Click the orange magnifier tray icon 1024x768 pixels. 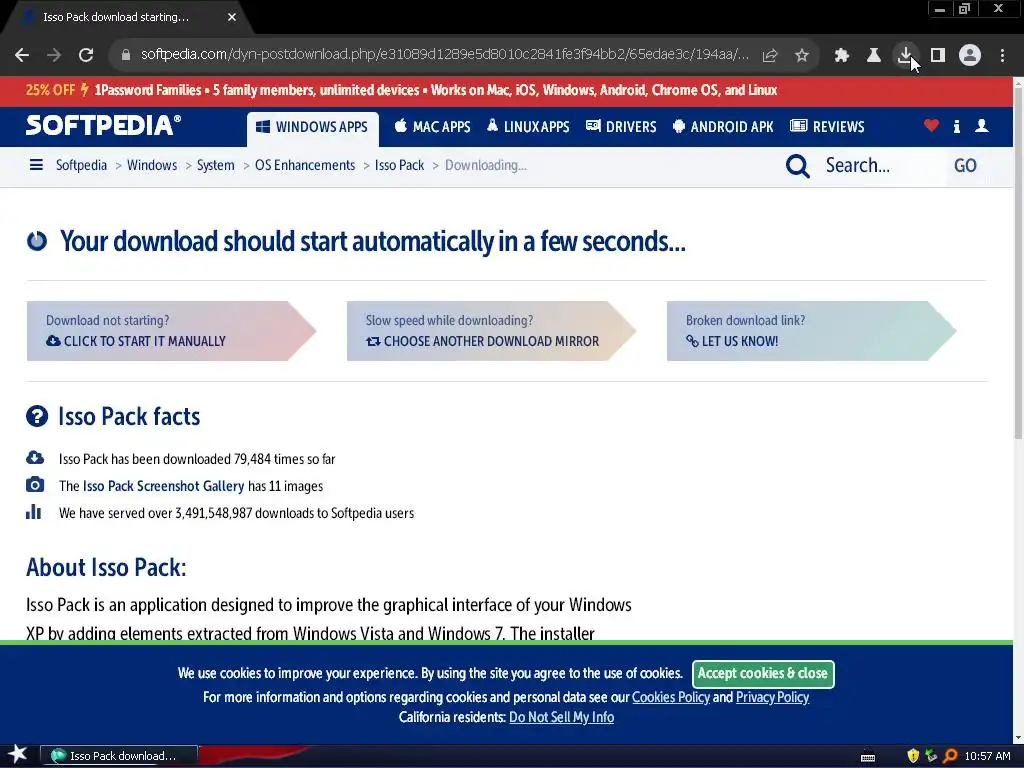coord(950,756)
